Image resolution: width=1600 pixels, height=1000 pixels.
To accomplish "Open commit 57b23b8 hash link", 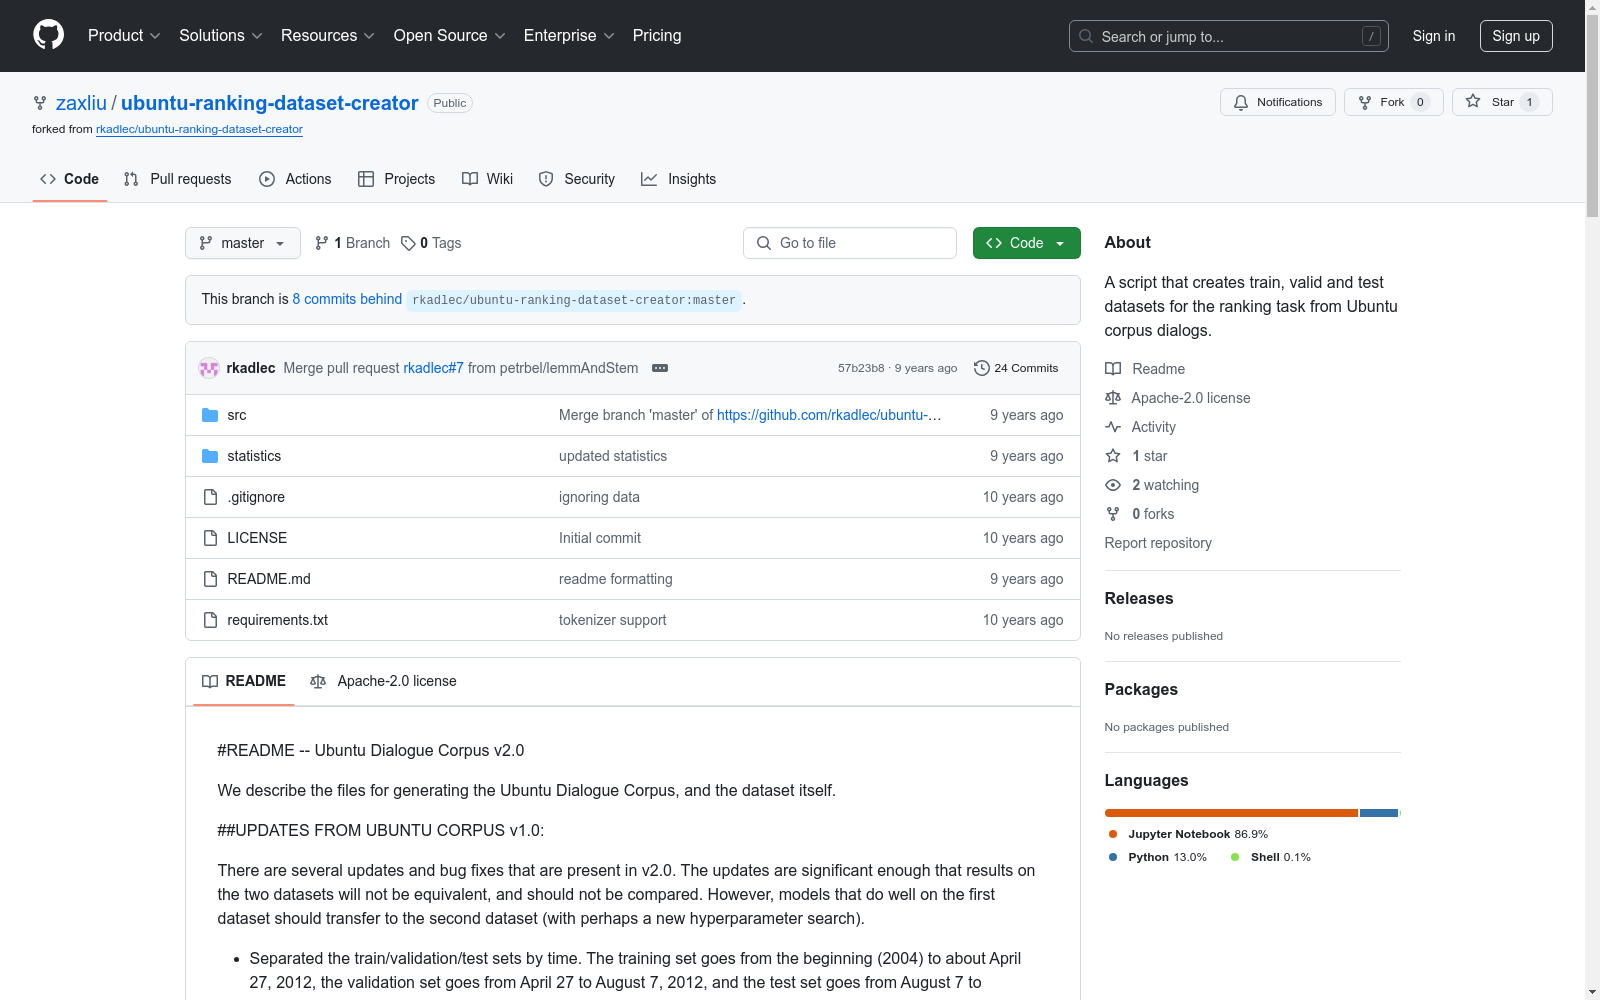I will click(861, 368).
